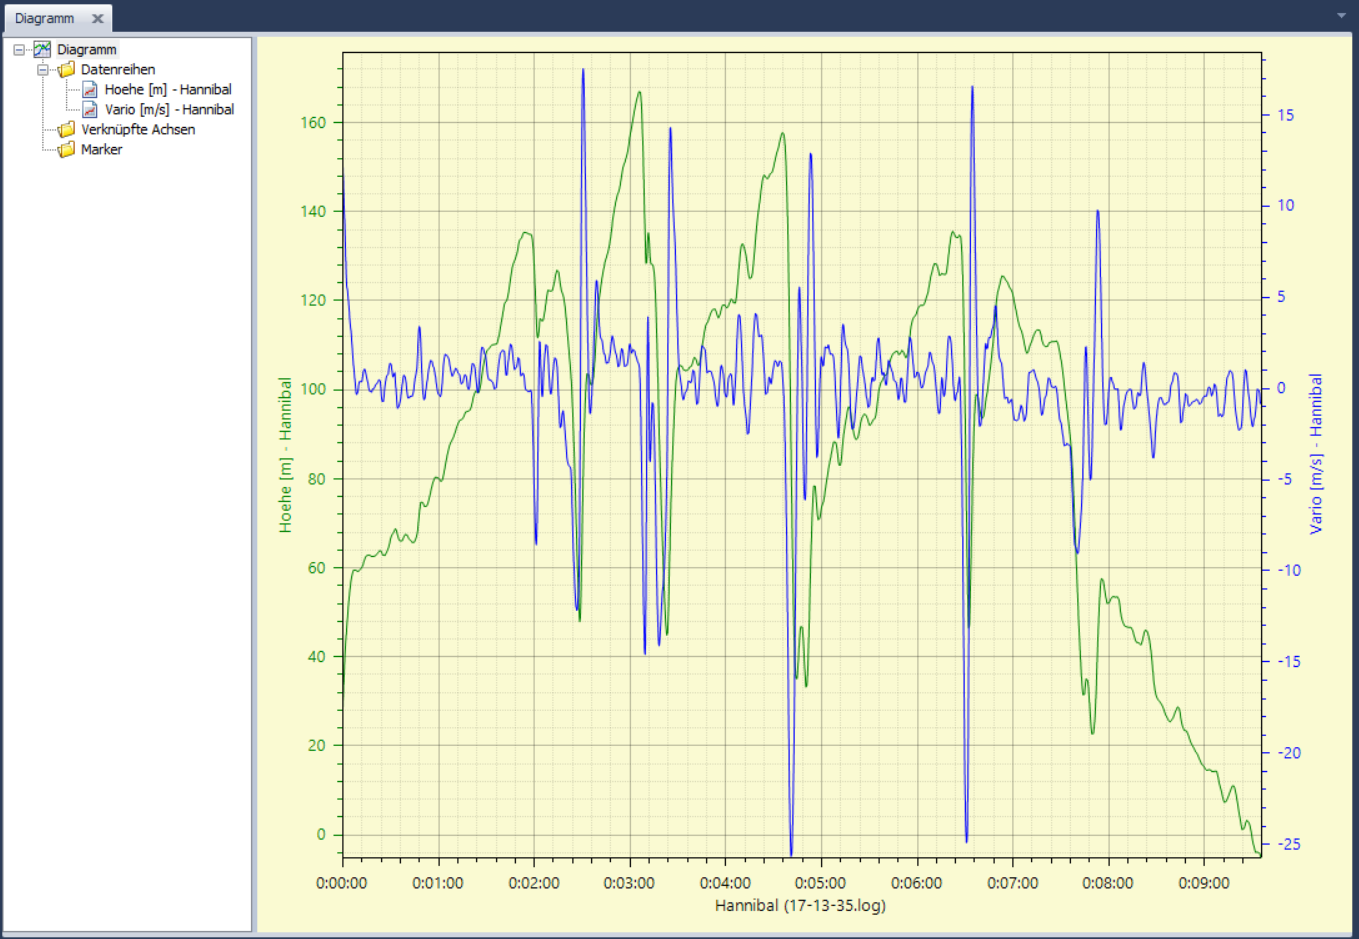The width and height of the screenshot is (1359, 939).
Task: Select the Marker tree label
Action: [101, 149]
